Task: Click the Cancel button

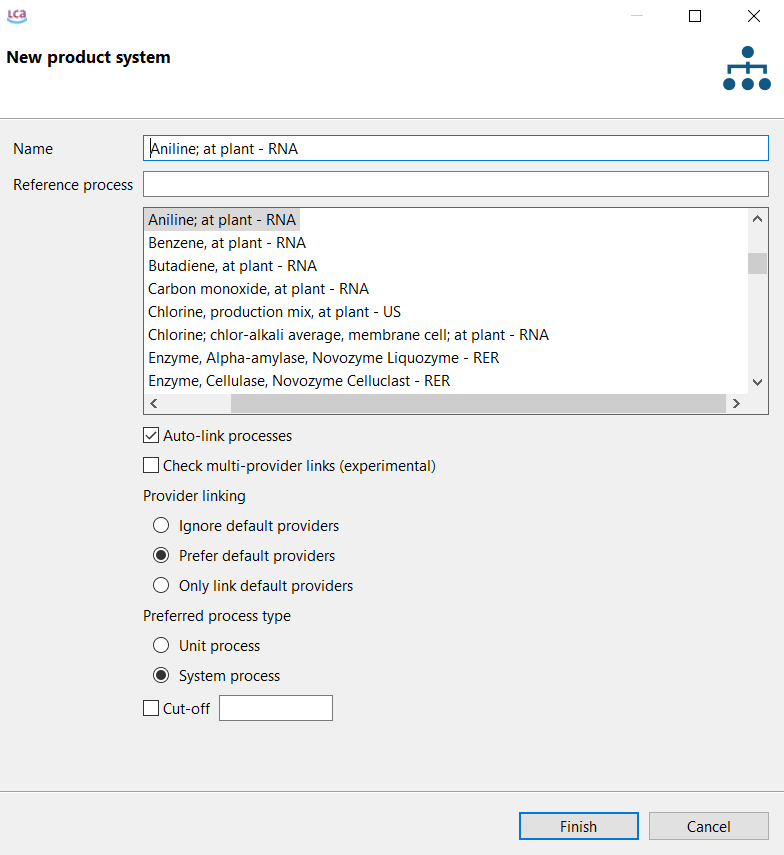Action: click(708, 826)
